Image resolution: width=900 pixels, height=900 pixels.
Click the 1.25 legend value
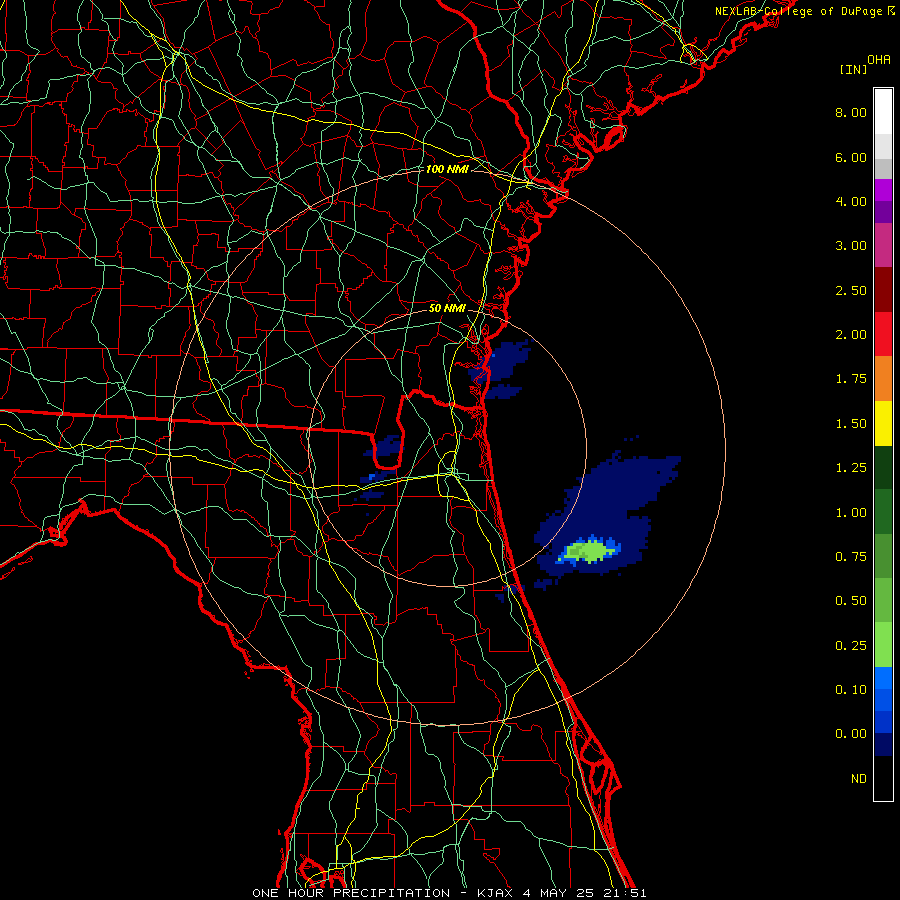pyautogui.click(x=851, y=468)
